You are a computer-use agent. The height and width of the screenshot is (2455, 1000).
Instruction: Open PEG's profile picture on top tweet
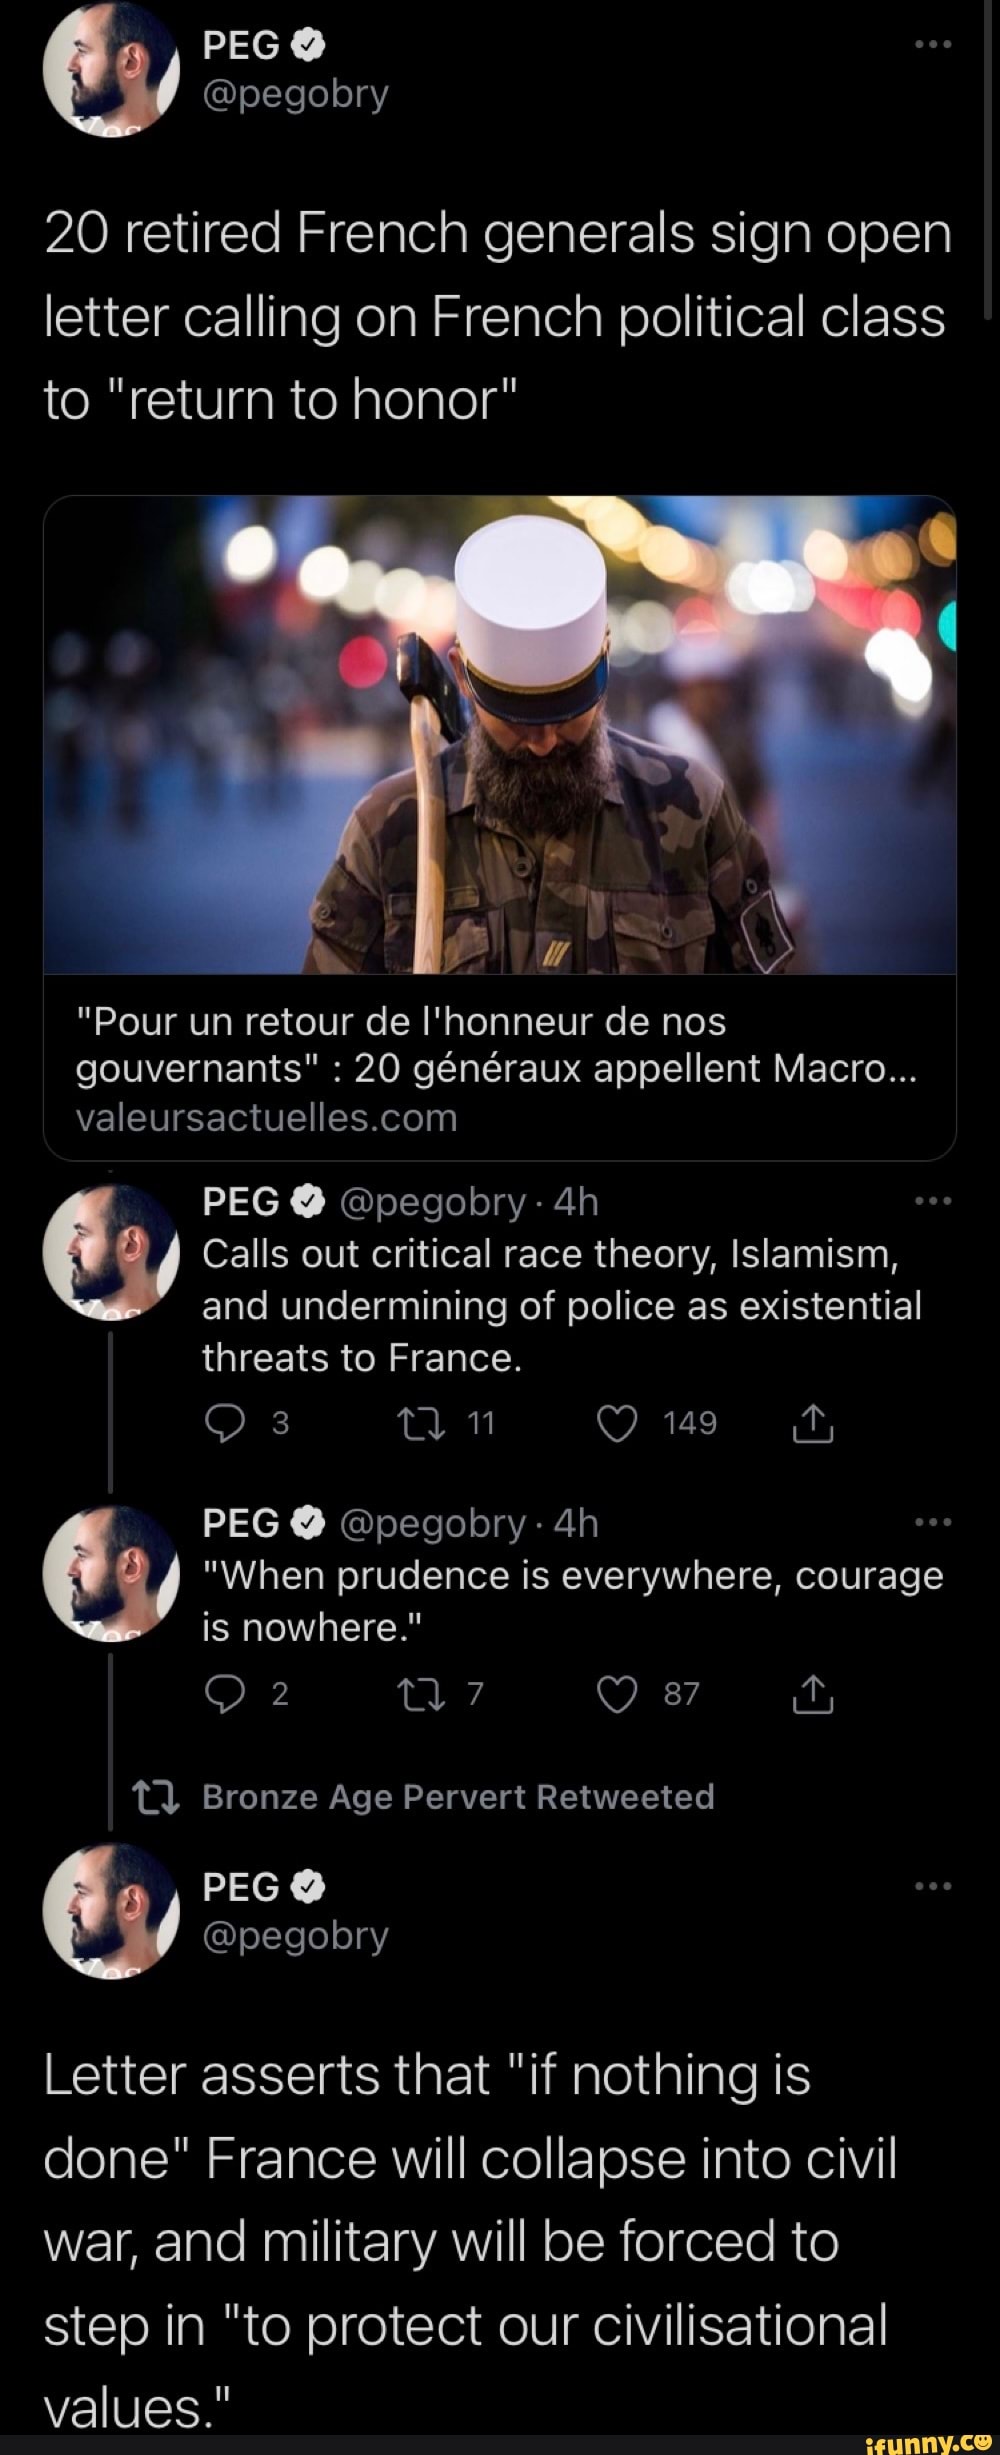110,70
